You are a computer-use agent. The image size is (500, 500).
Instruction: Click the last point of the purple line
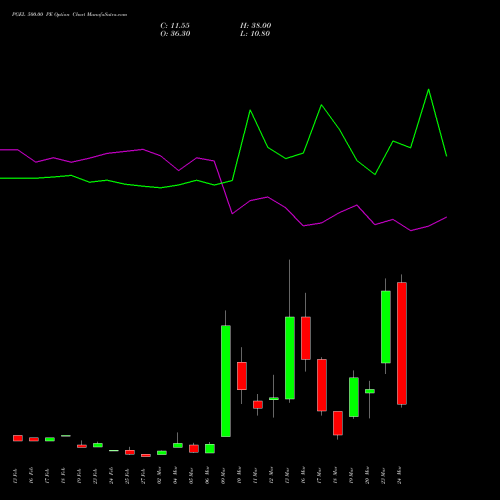coord(446,217)
